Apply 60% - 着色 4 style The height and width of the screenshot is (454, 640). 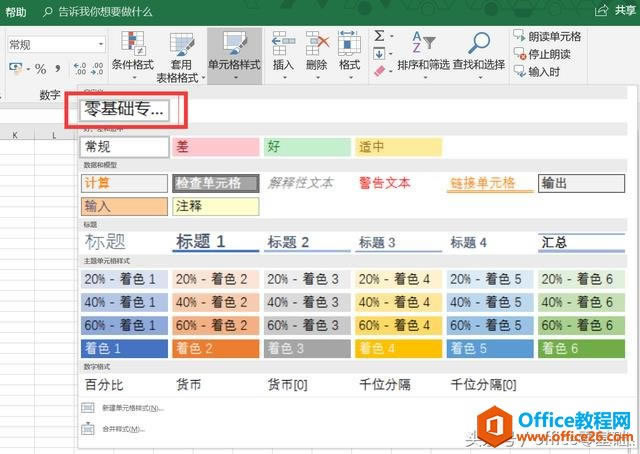pyautogui.click(x=398, y=325)
